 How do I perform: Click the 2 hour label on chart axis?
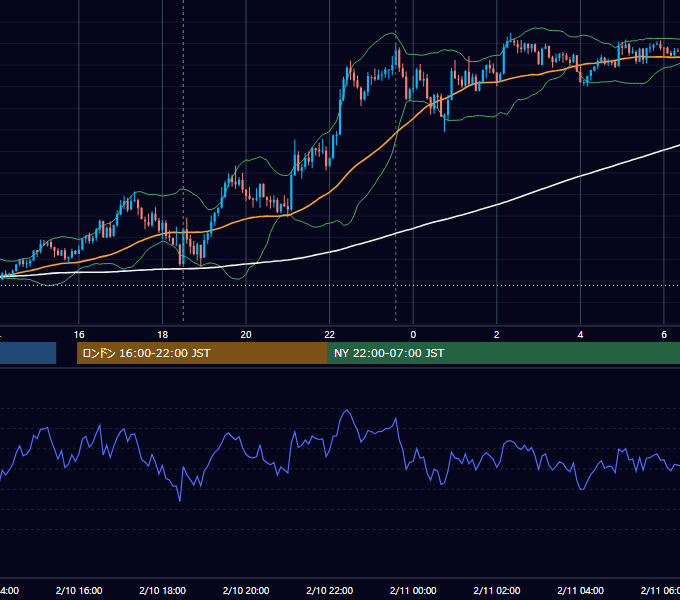point(497,335)
